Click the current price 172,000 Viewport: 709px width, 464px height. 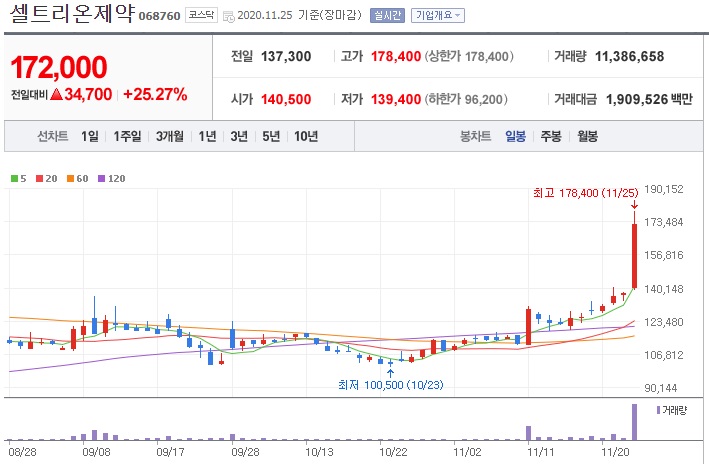pos(59,67)
